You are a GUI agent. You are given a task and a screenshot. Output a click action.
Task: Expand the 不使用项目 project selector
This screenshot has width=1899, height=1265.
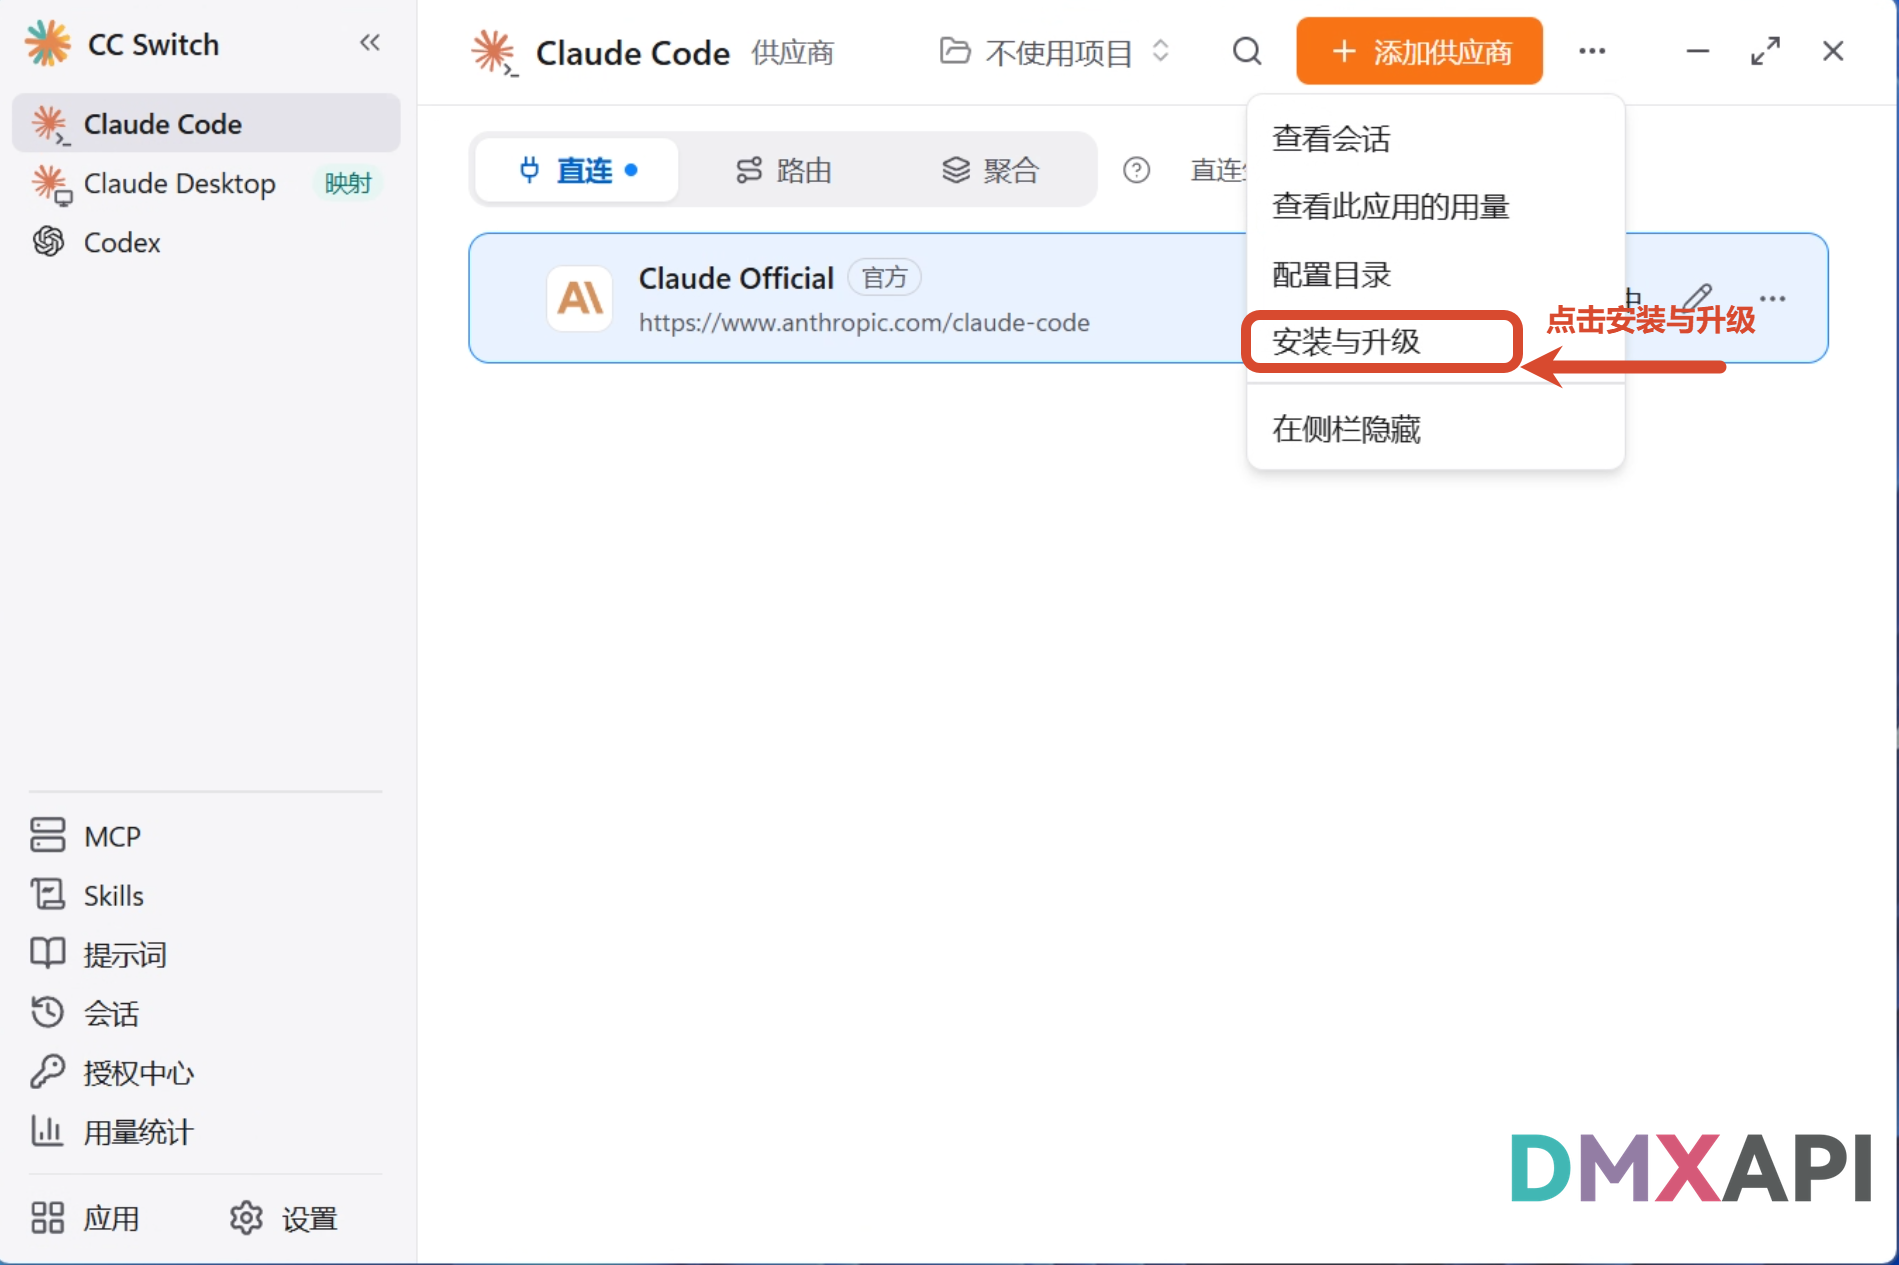pos(1054,51)
